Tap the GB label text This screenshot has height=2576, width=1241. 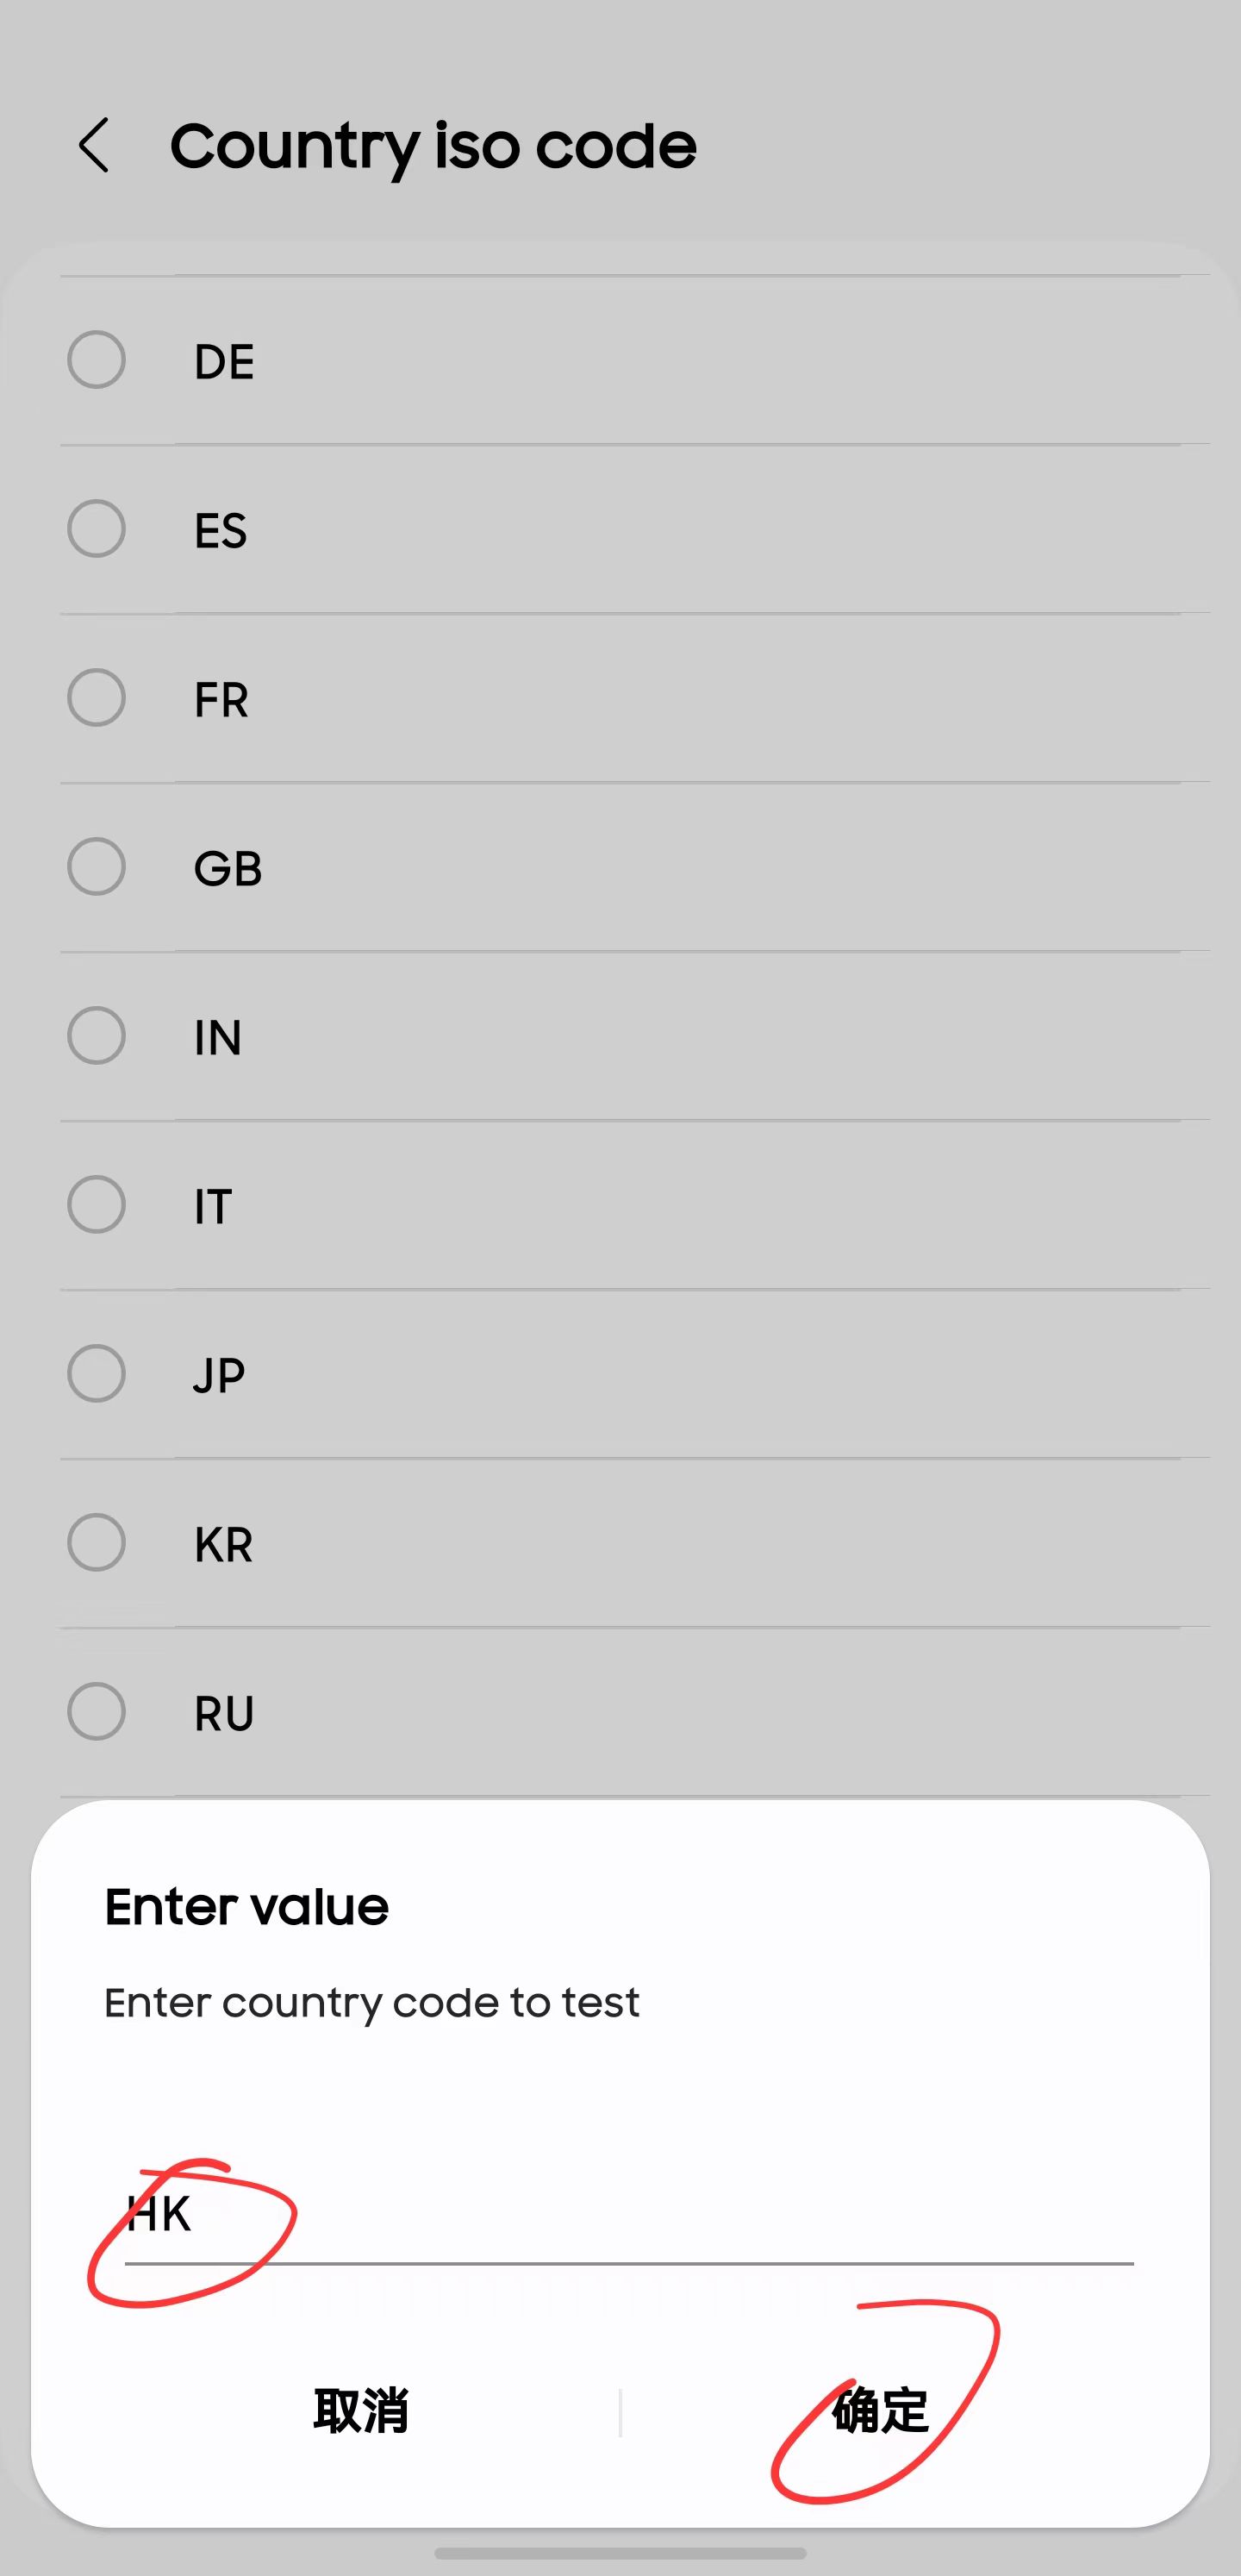pos(228,868)
